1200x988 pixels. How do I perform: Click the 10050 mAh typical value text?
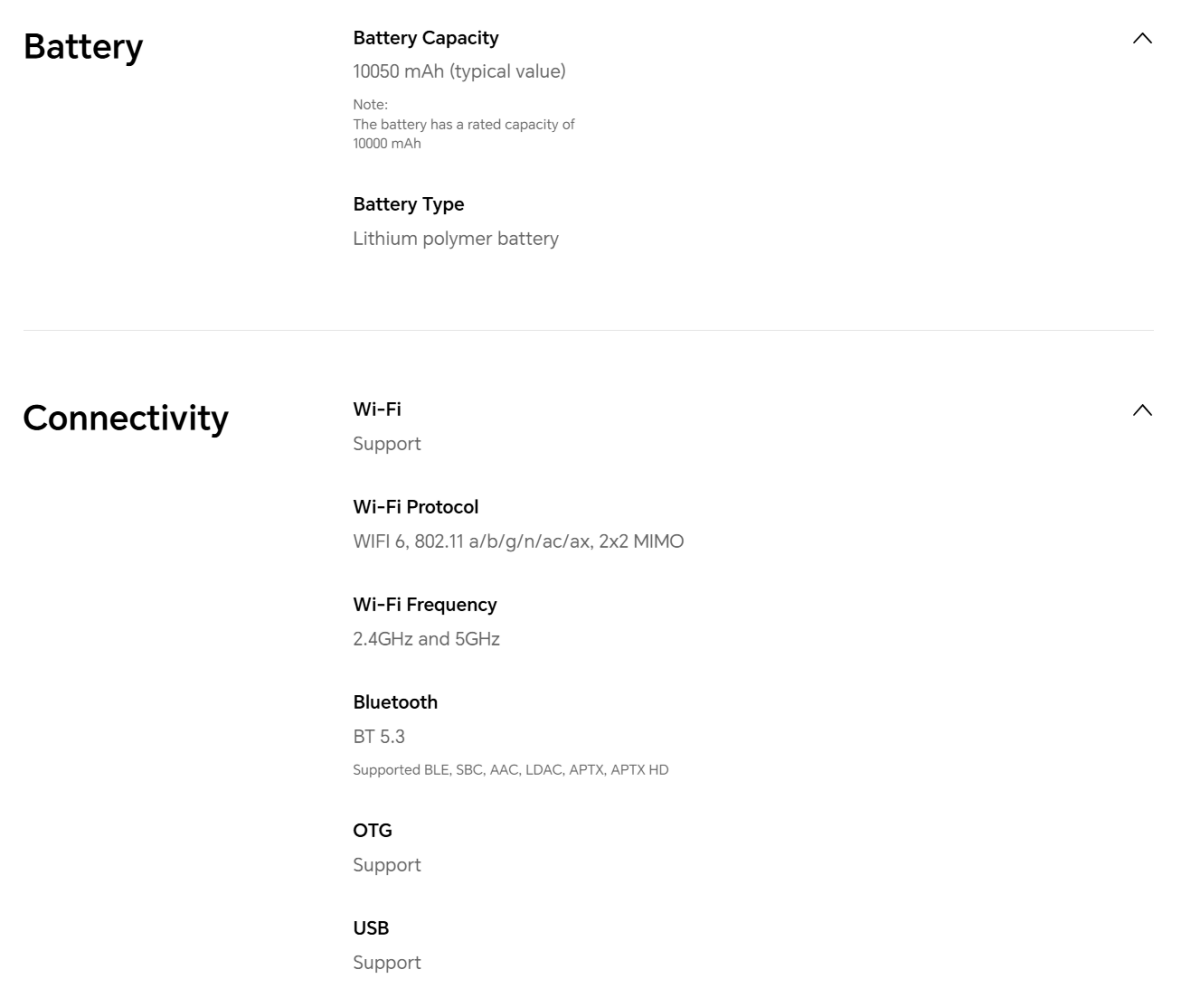459,72
